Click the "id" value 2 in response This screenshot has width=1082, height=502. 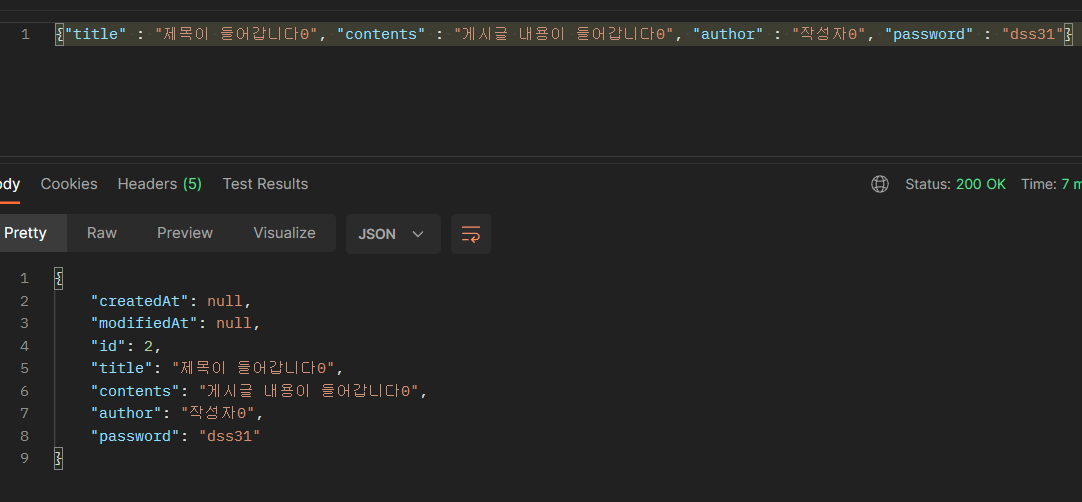point(148,346)
